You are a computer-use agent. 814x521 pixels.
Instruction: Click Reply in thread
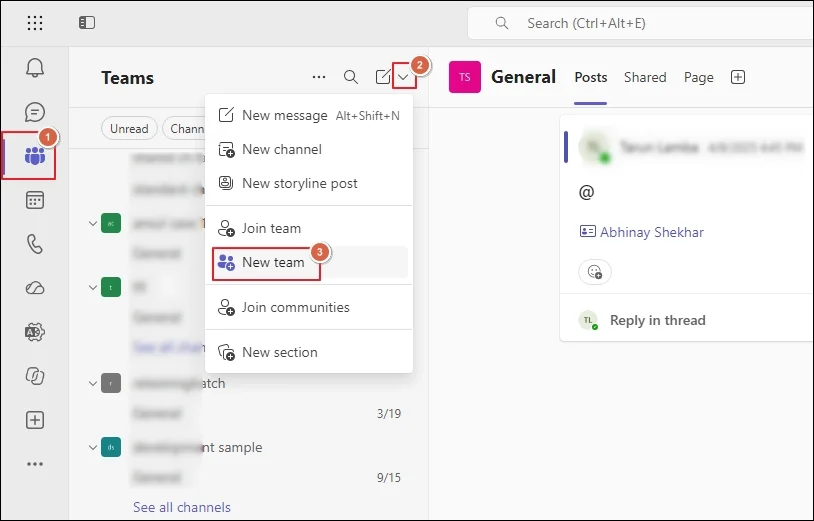657,320
